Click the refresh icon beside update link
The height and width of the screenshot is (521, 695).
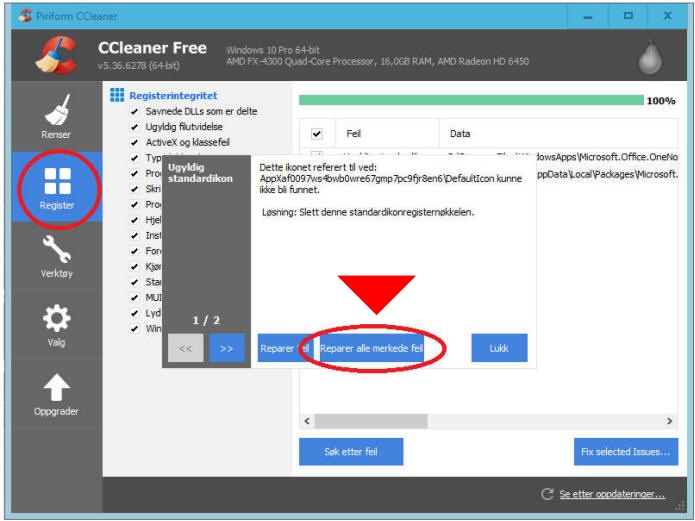547,494
